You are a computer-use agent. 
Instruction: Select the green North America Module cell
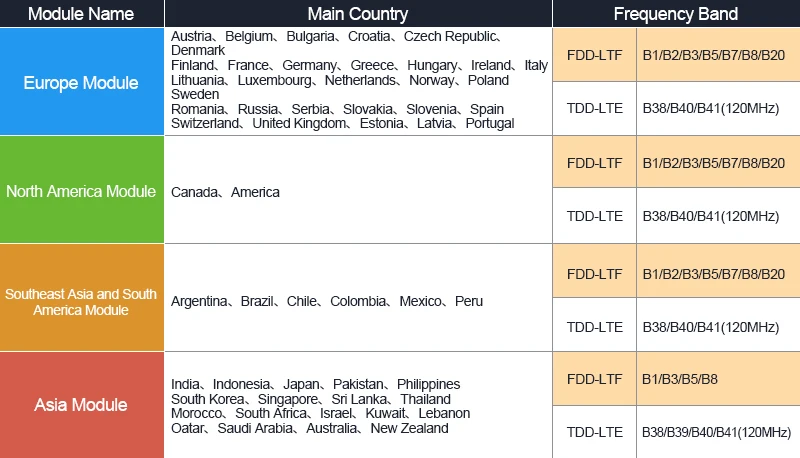click(x=82, y=190)
